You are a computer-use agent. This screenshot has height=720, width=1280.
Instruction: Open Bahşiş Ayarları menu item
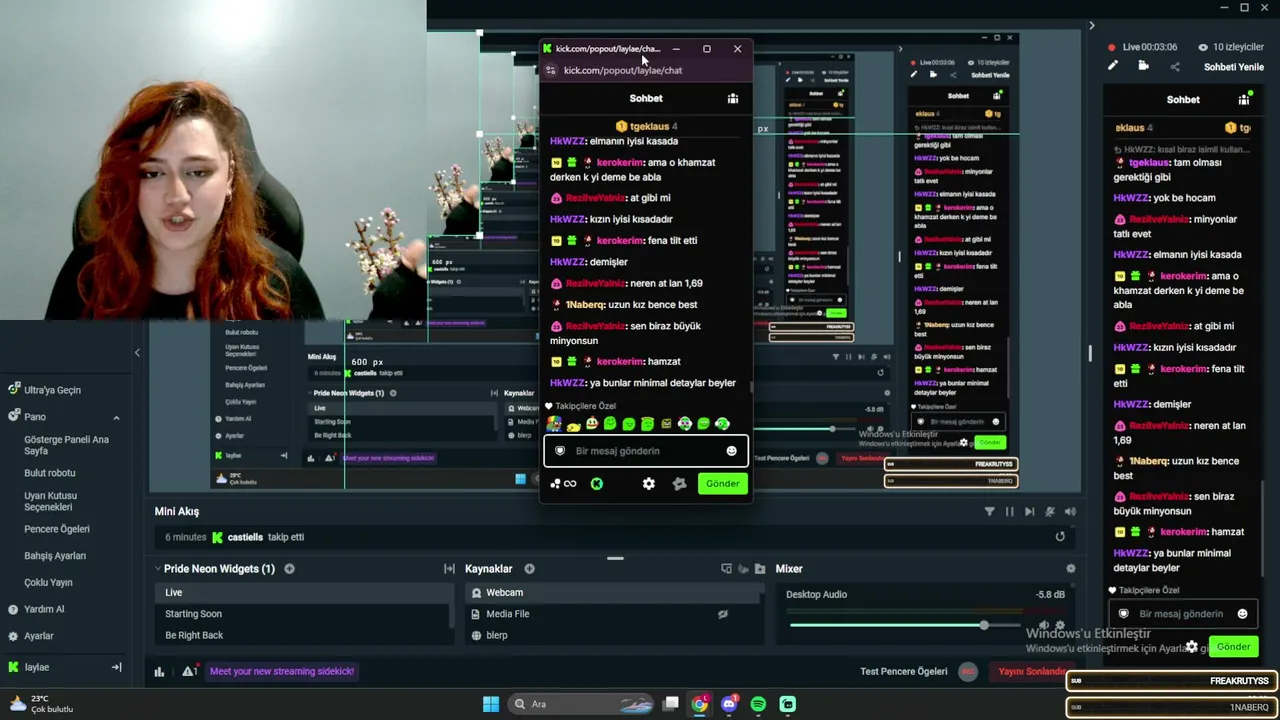coord(55,556)
